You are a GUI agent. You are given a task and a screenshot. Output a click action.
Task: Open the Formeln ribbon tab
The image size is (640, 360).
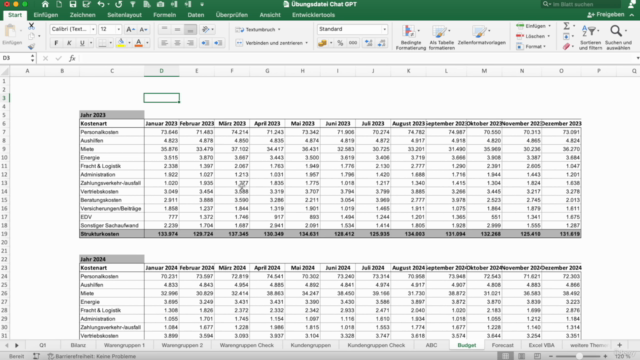click(x=164, y=15)
